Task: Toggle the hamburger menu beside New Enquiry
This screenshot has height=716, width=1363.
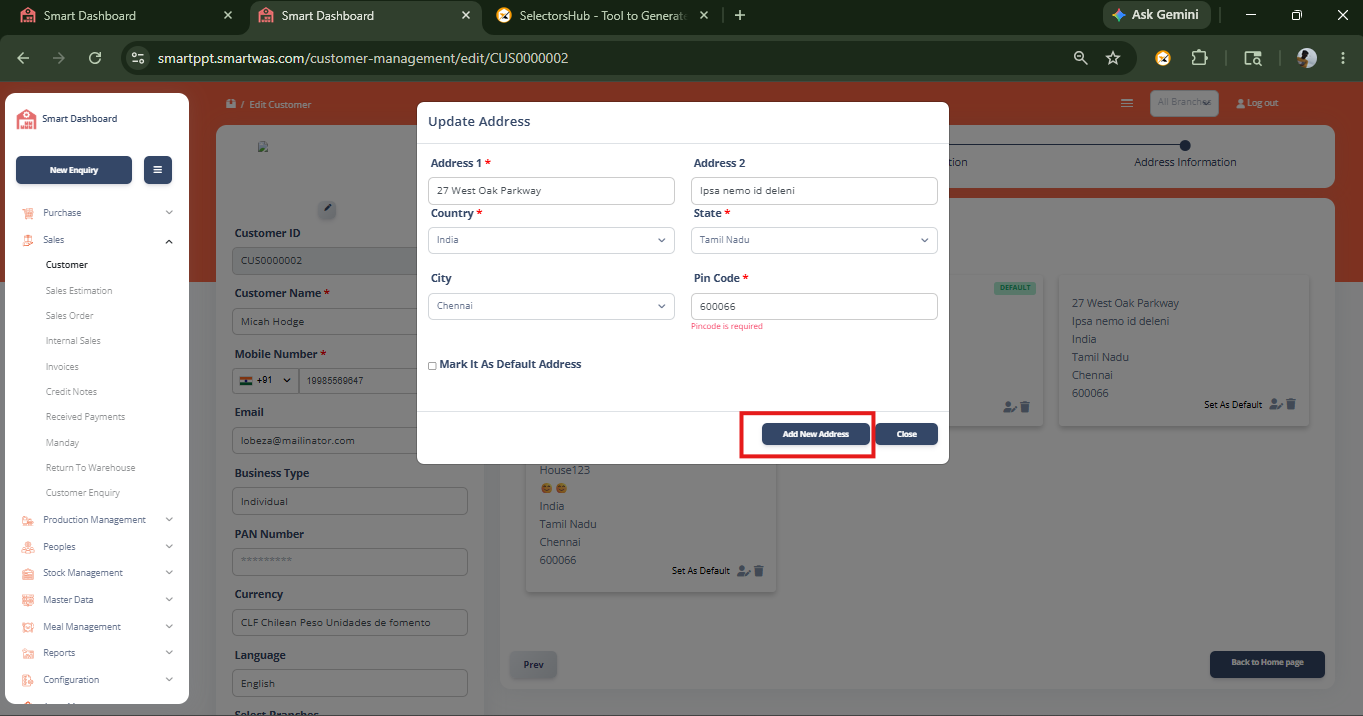Action: [x=158, y=170]
